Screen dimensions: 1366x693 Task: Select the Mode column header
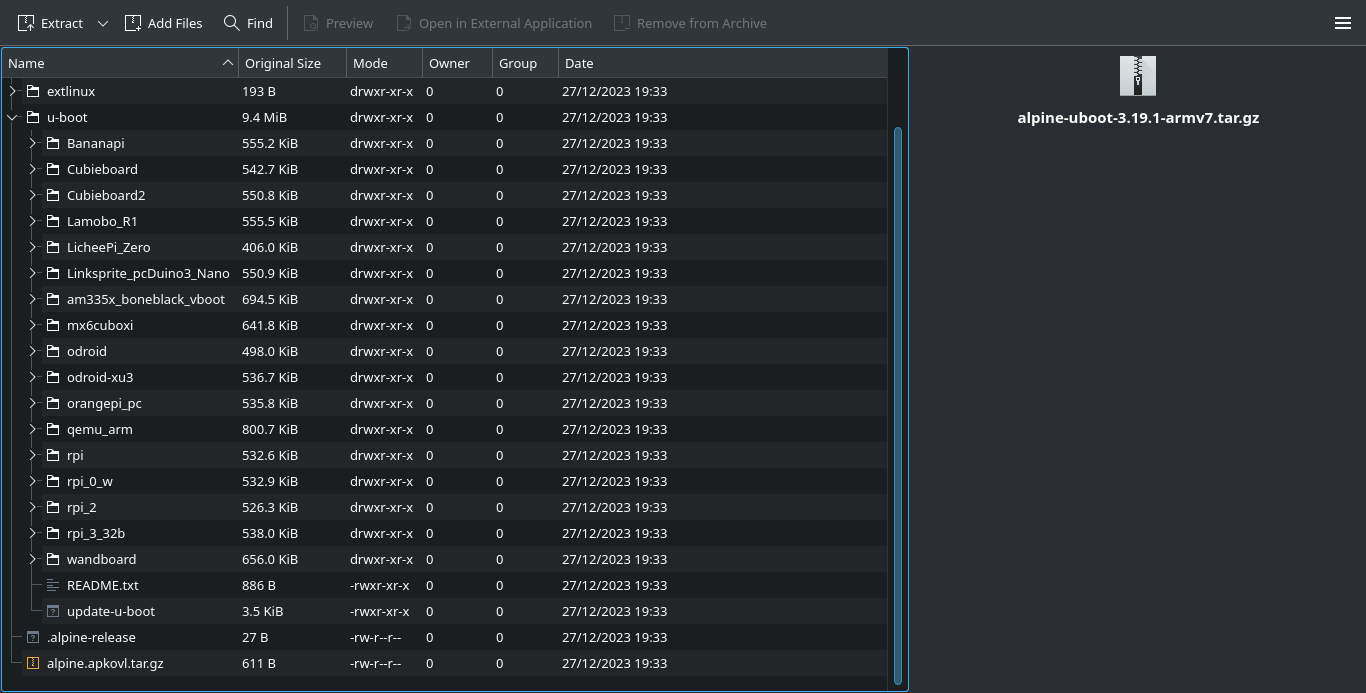(369, 63)
